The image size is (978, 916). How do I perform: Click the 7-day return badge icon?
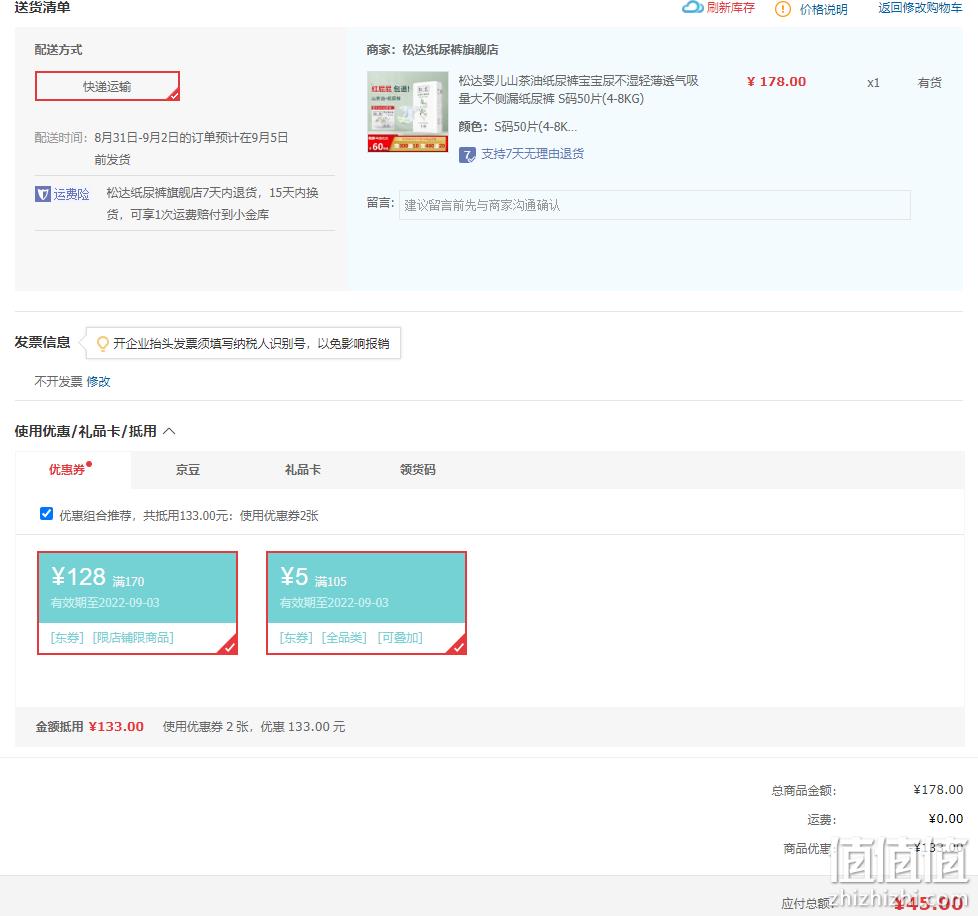(x=467, y=155)
